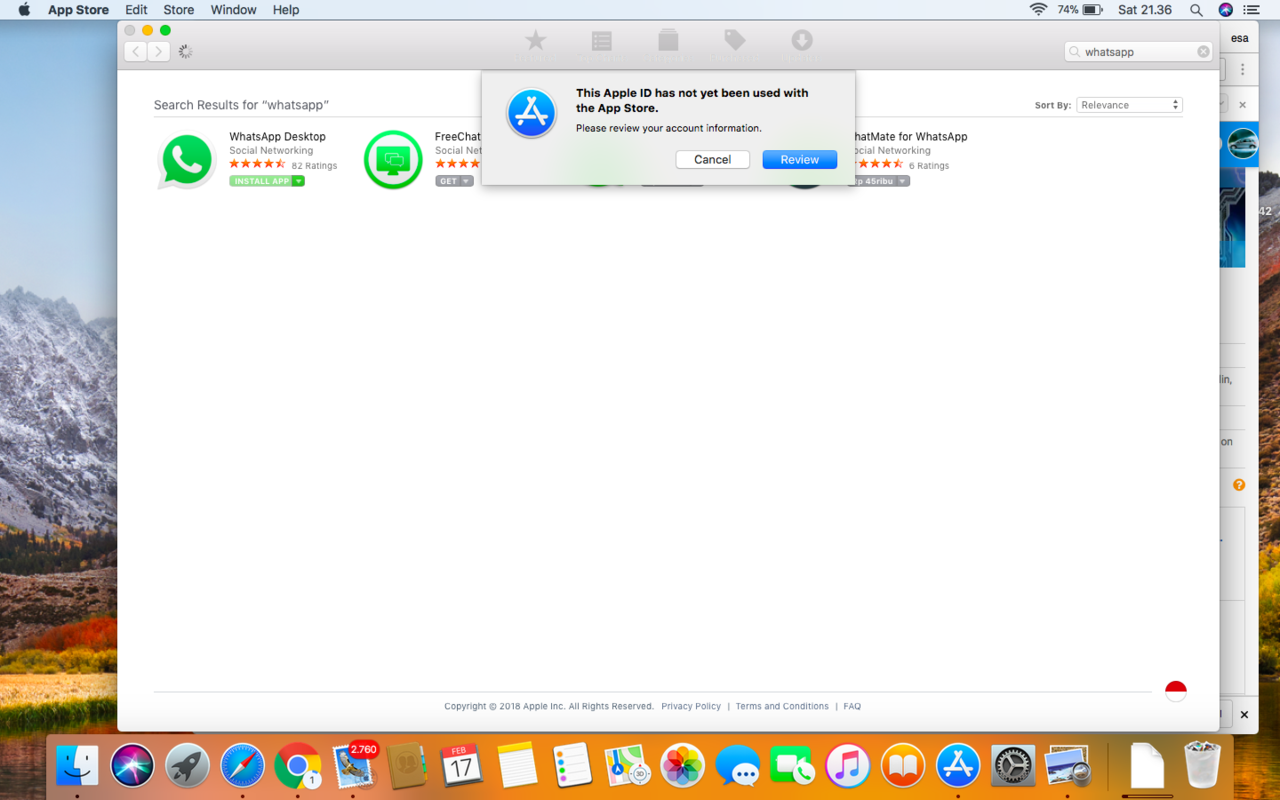Image resolution: width=1280 pixels, height=800 pixels.
Task: Click the Wi-Fi status icon
Action: tap(1038, 10)
